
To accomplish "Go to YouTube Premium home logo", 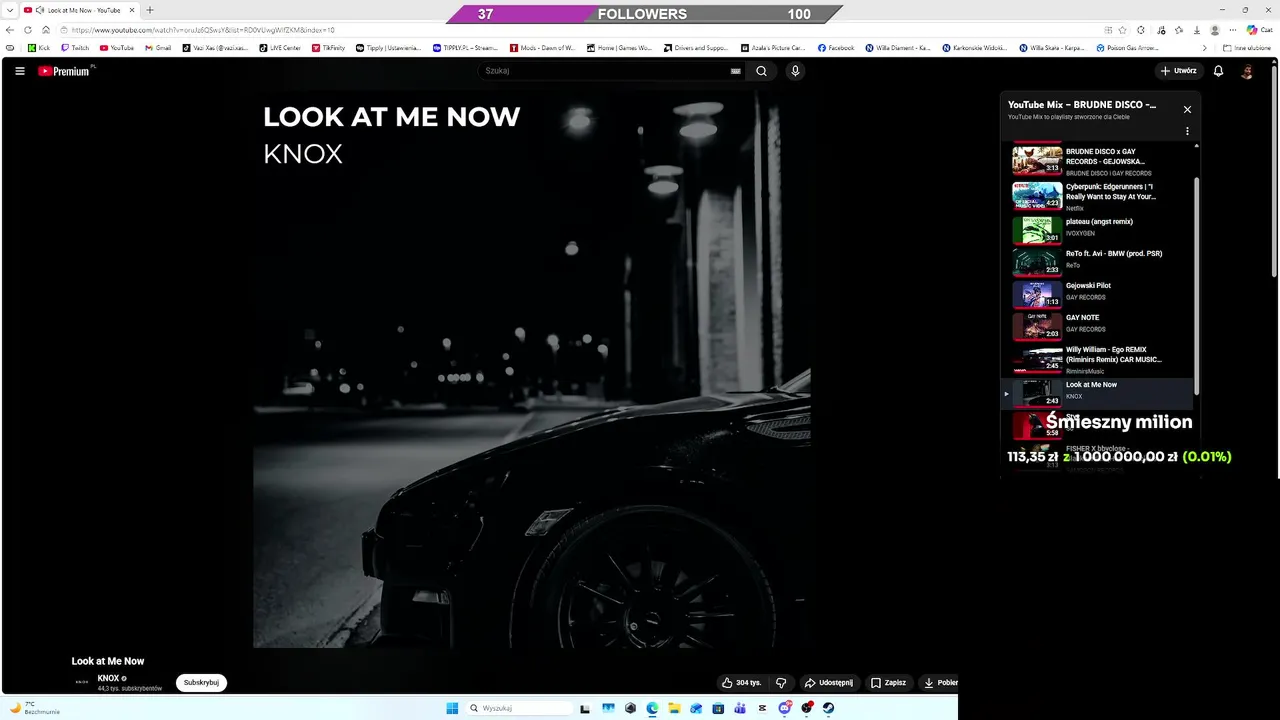I will [x=65, y=71].
